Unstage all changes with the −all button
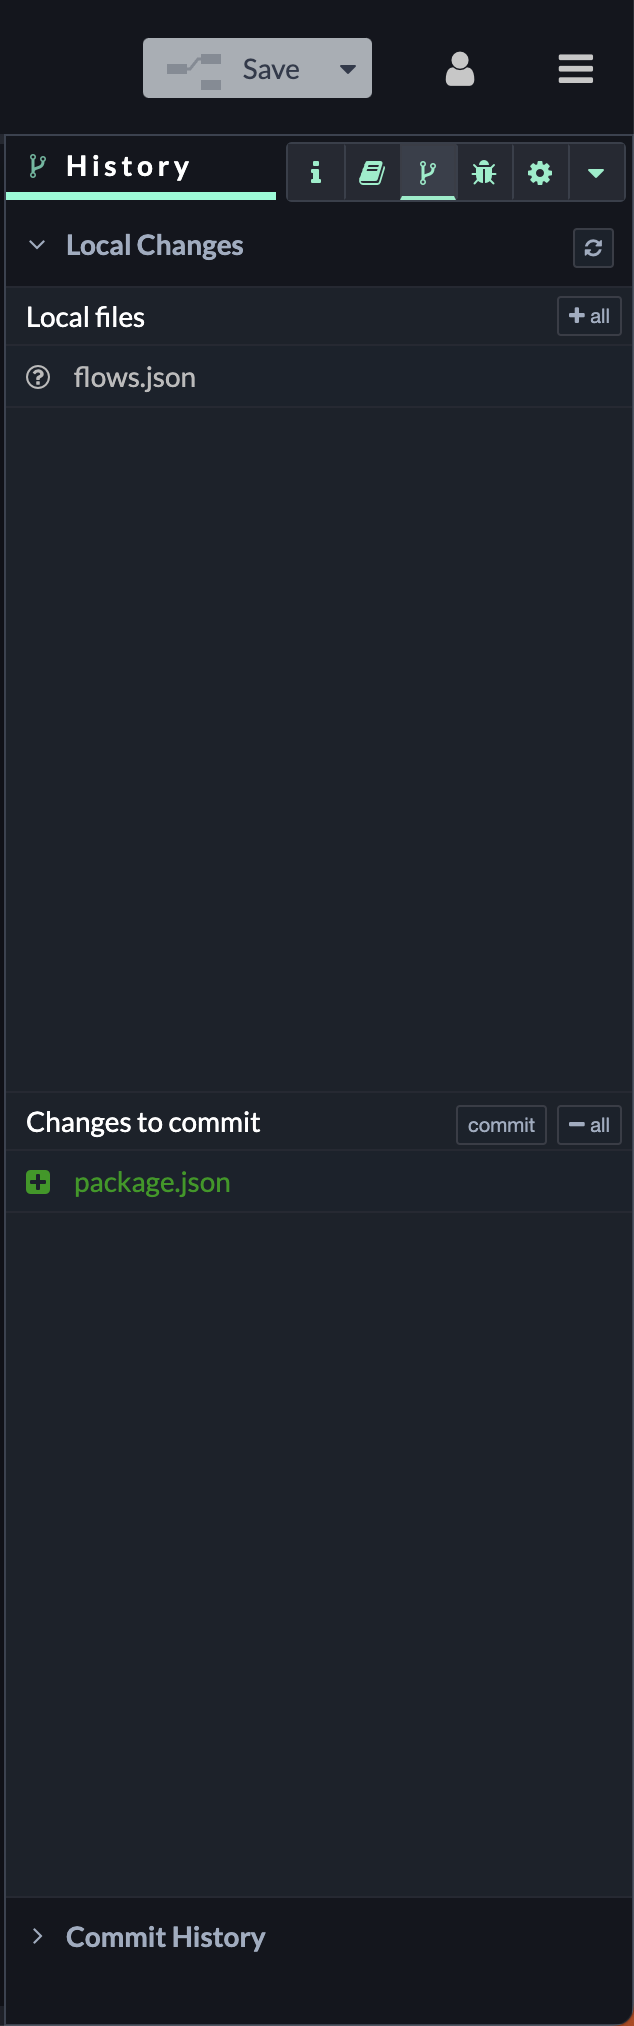Screen dimensions: 634x2026 pyautogui.click(x=589, y=1125)
